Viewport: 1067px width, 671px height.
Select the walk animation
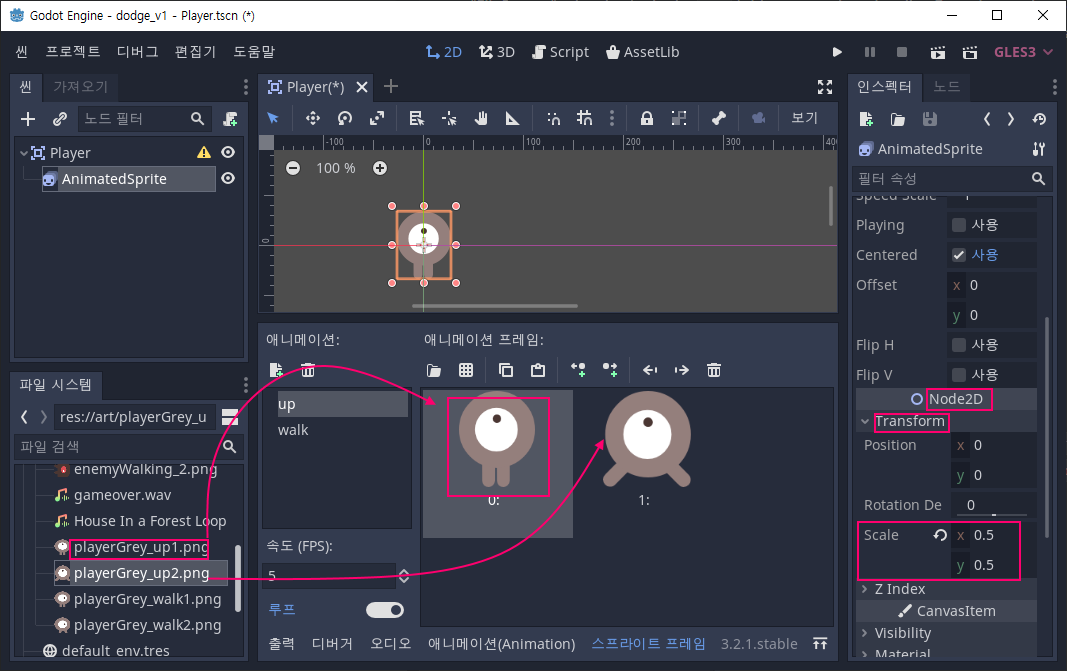point(293,430)
